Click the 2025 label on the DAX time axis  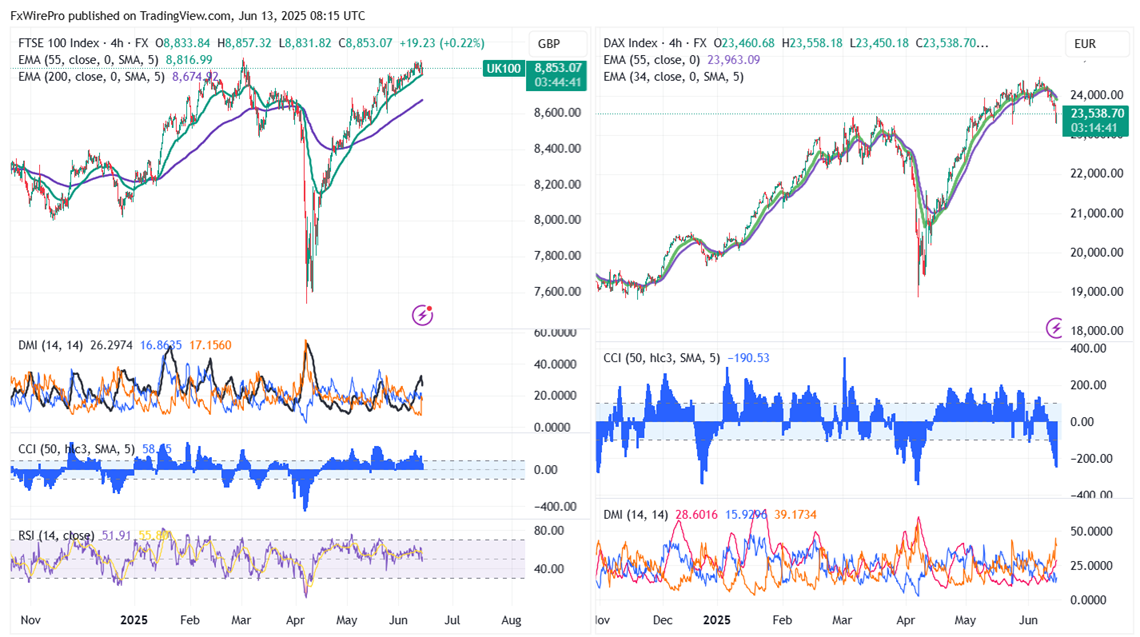[717, 620]
